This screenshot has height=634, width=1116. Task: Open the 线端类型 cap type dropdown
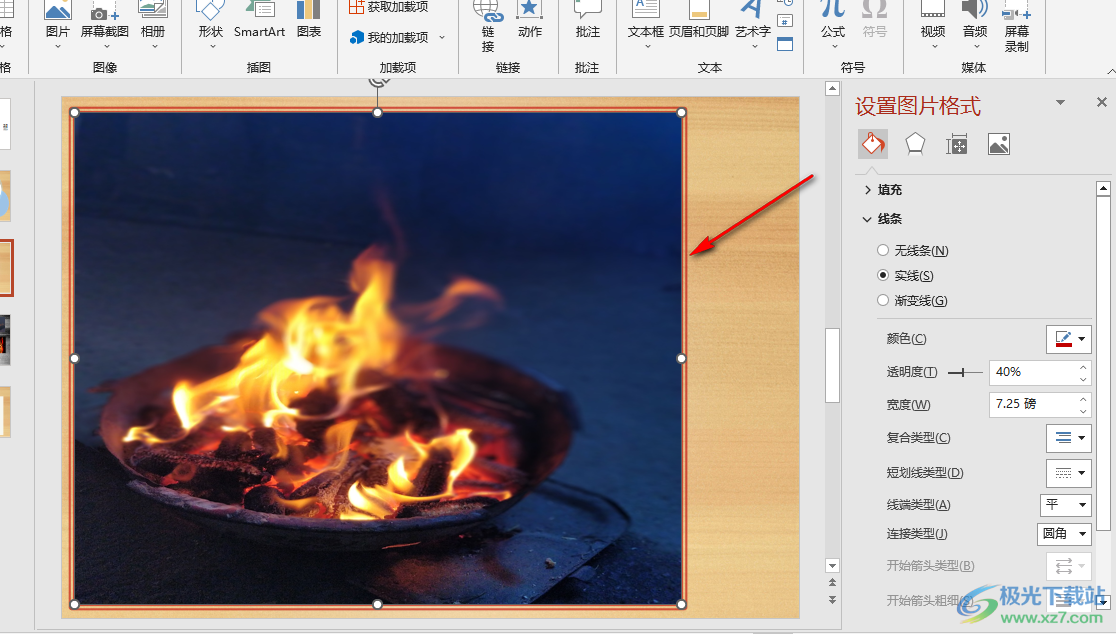coord(1065,504)
